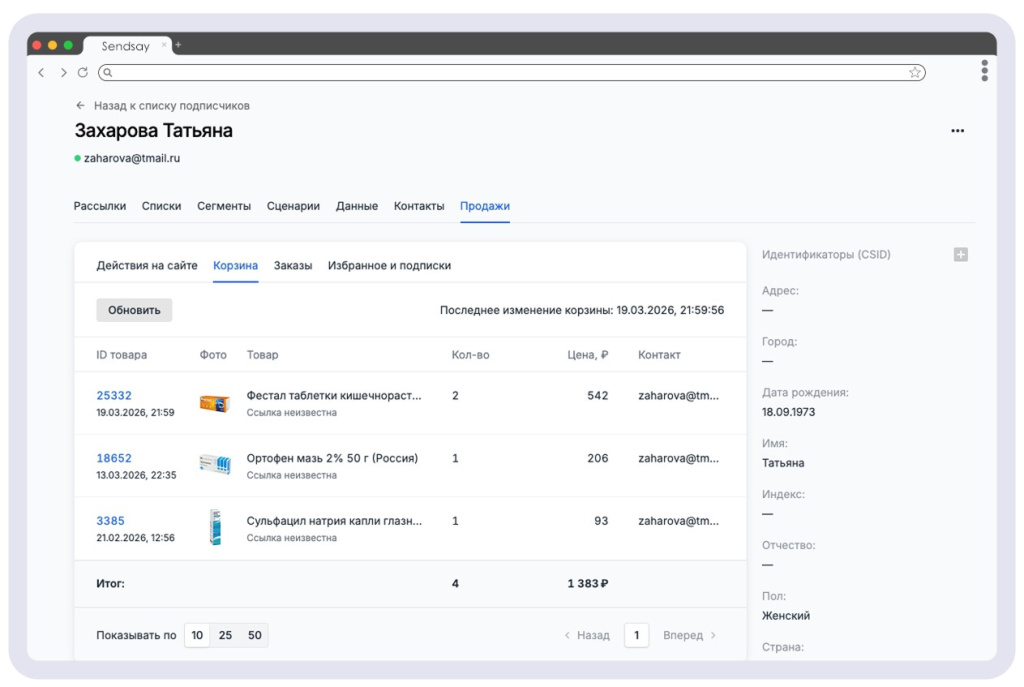Screen dimensions: 1024x687
Task: Go back via 'Назад к списку подписчиков'
Action: [163, 106]
